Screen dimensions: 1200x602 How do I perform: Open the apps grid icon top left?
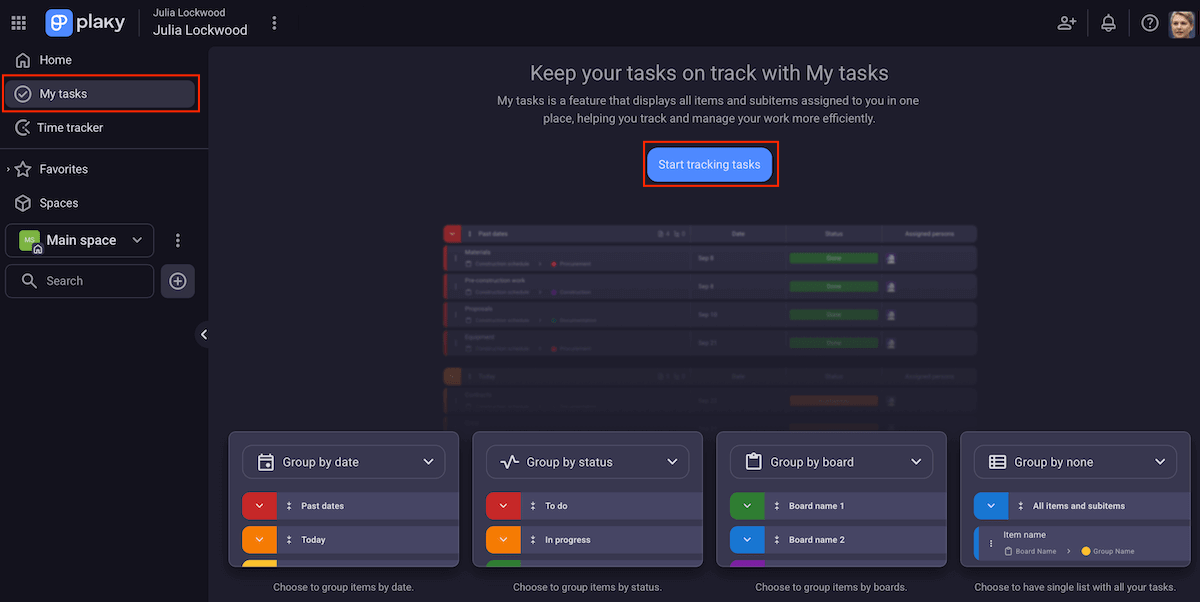click(18, 22)
